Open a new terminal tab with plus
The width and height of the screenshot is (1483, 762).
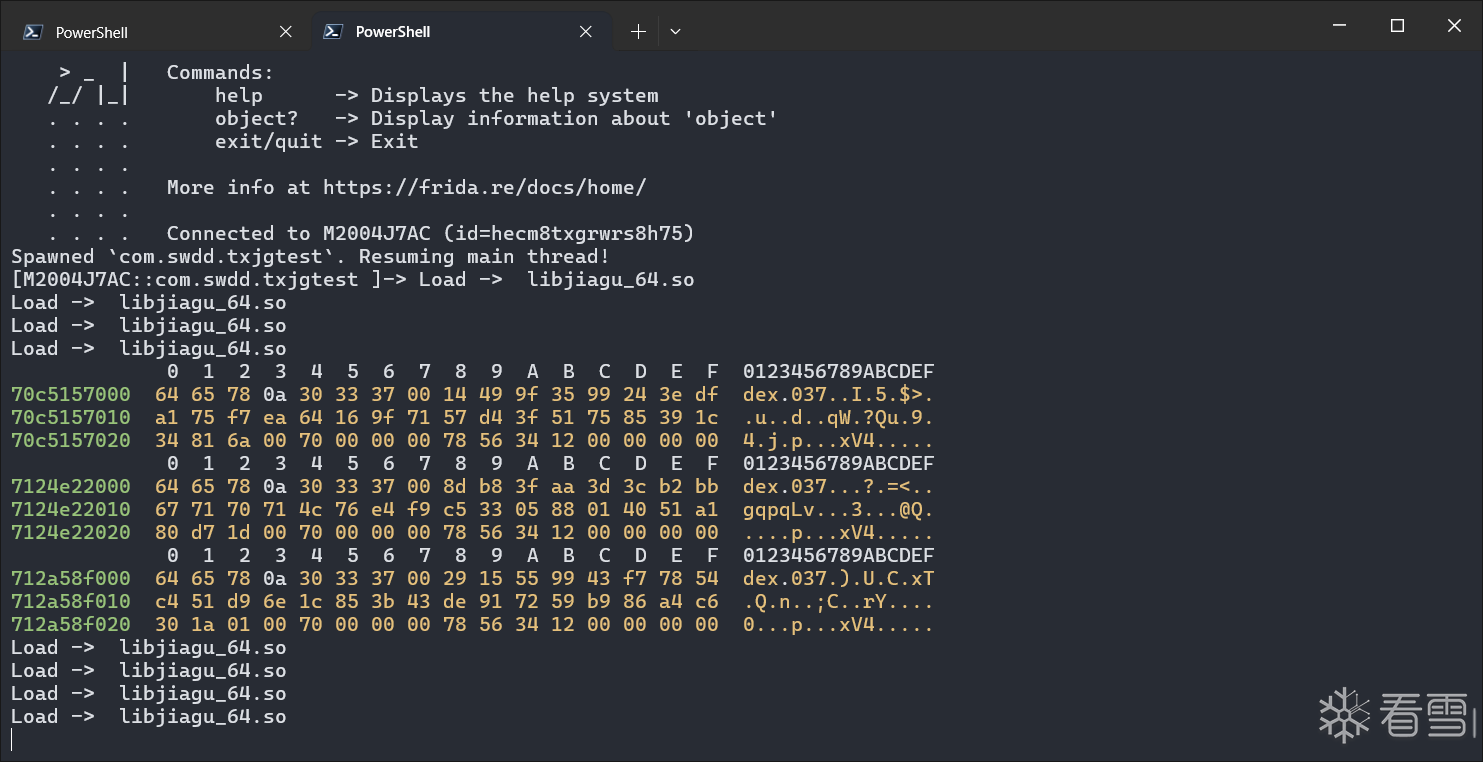638,32
